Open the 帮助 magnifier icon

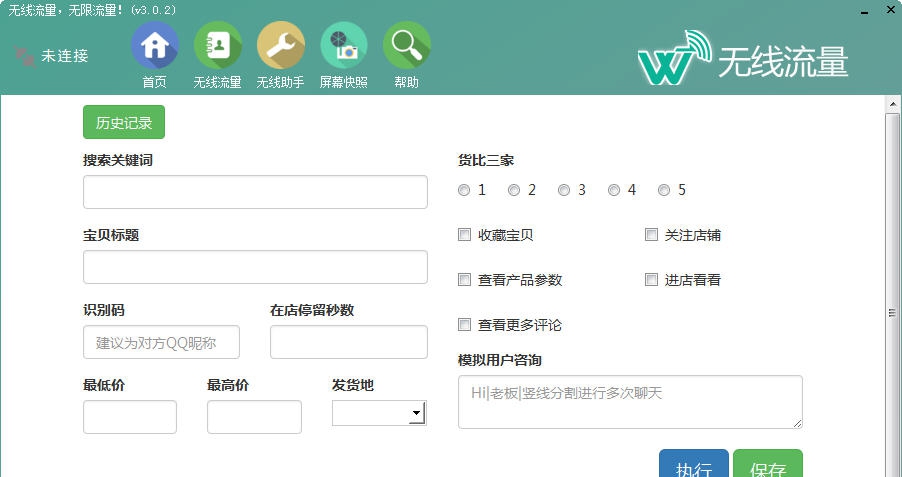click(x=407, y=46)
